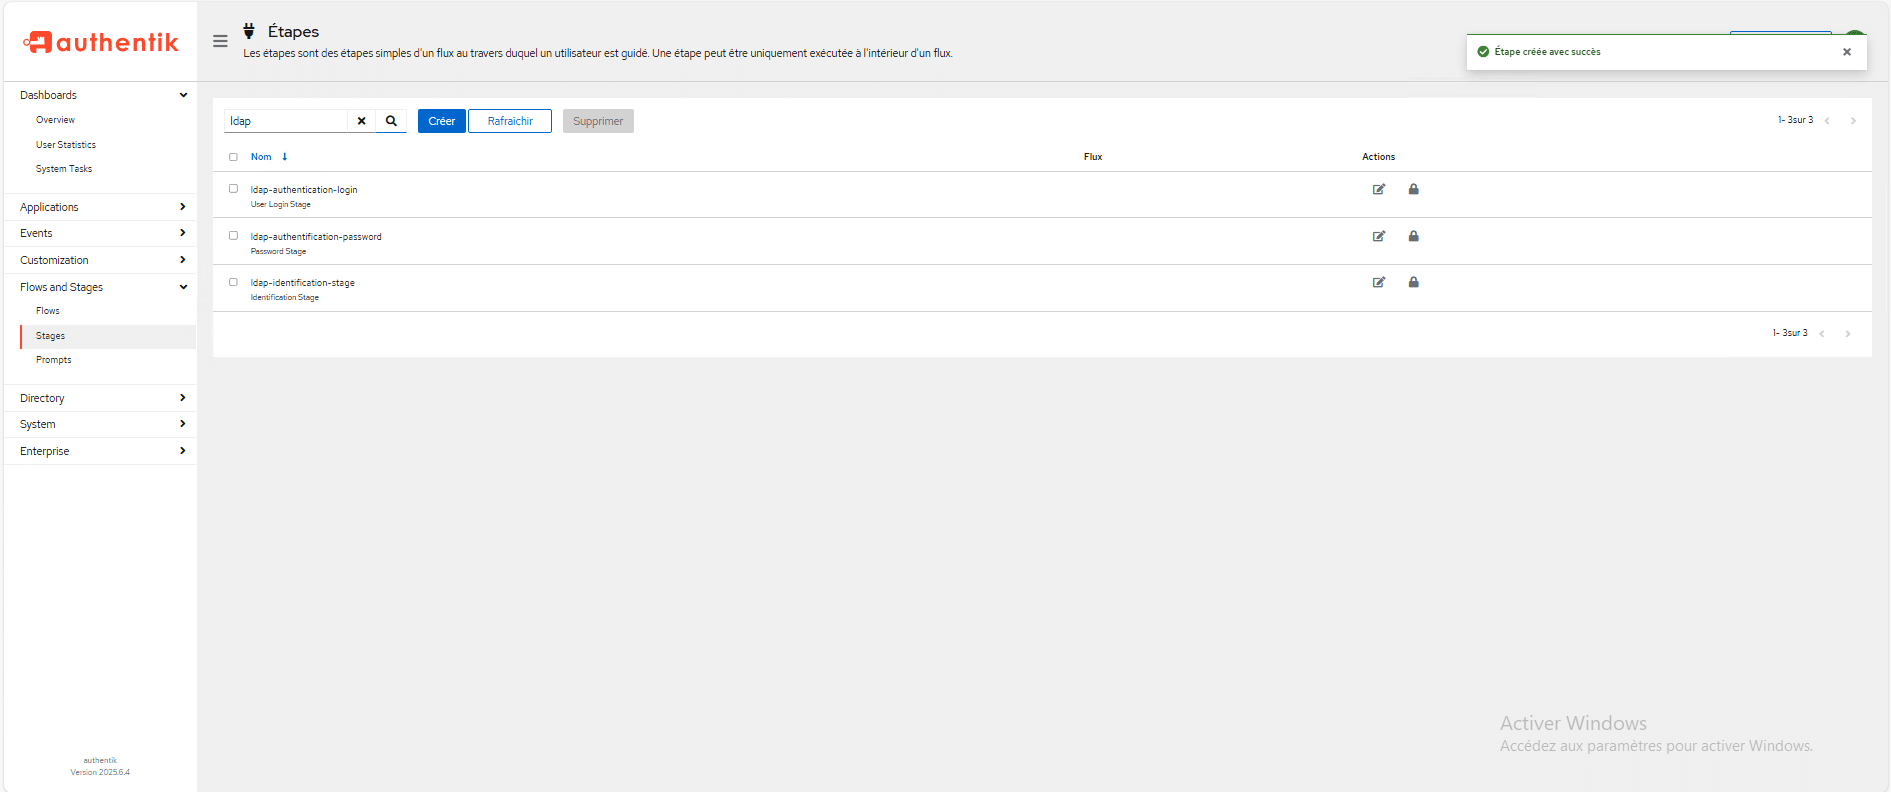Open the Prompts sidebar item

tap(54, 360)
